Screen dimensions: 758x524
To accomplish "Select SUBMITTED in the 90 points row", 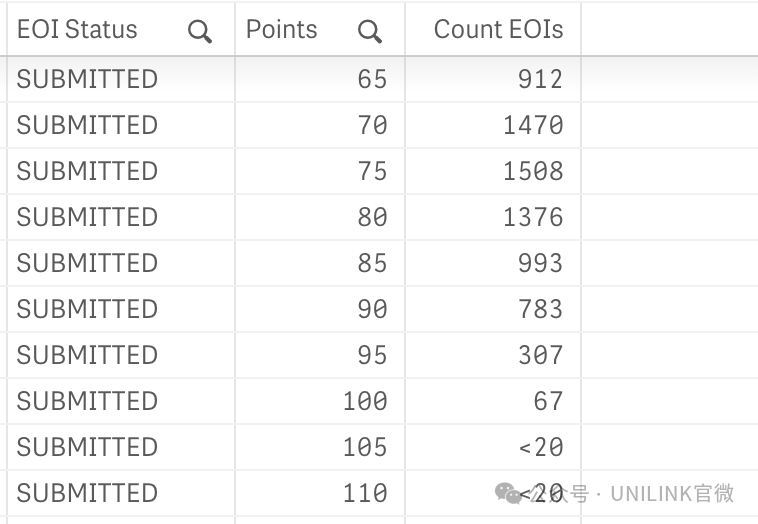I will [87, 308].
